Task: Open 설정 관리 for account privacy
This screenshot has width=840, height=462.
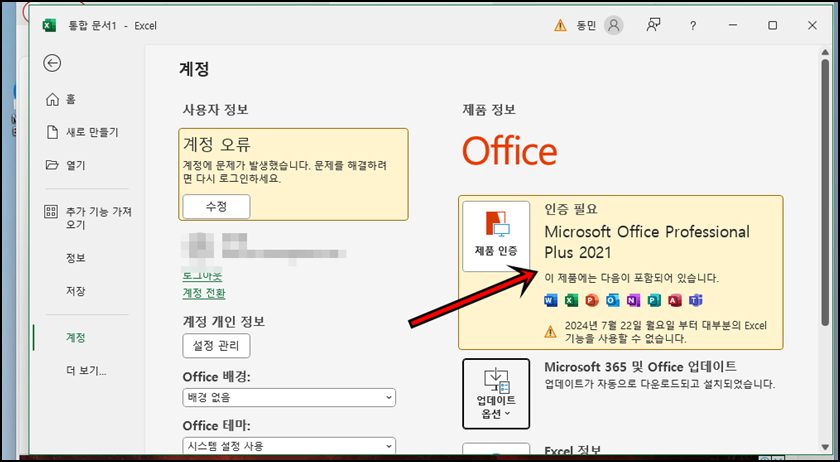Action: pos(216,346)
